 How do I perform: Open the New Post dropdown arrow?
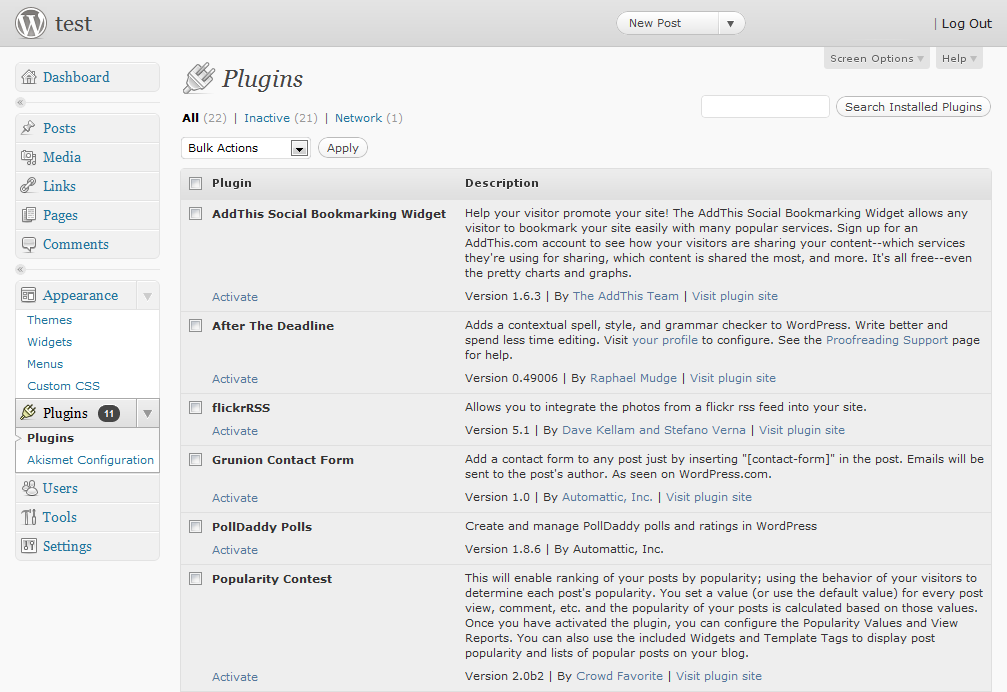pos(730,24)
